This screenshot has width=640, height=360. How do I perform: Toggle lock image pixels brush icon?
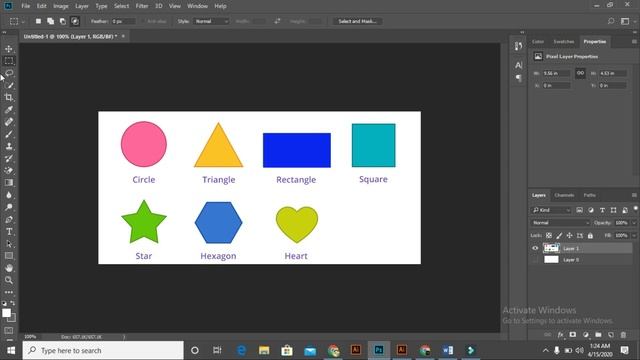(559, 236)
